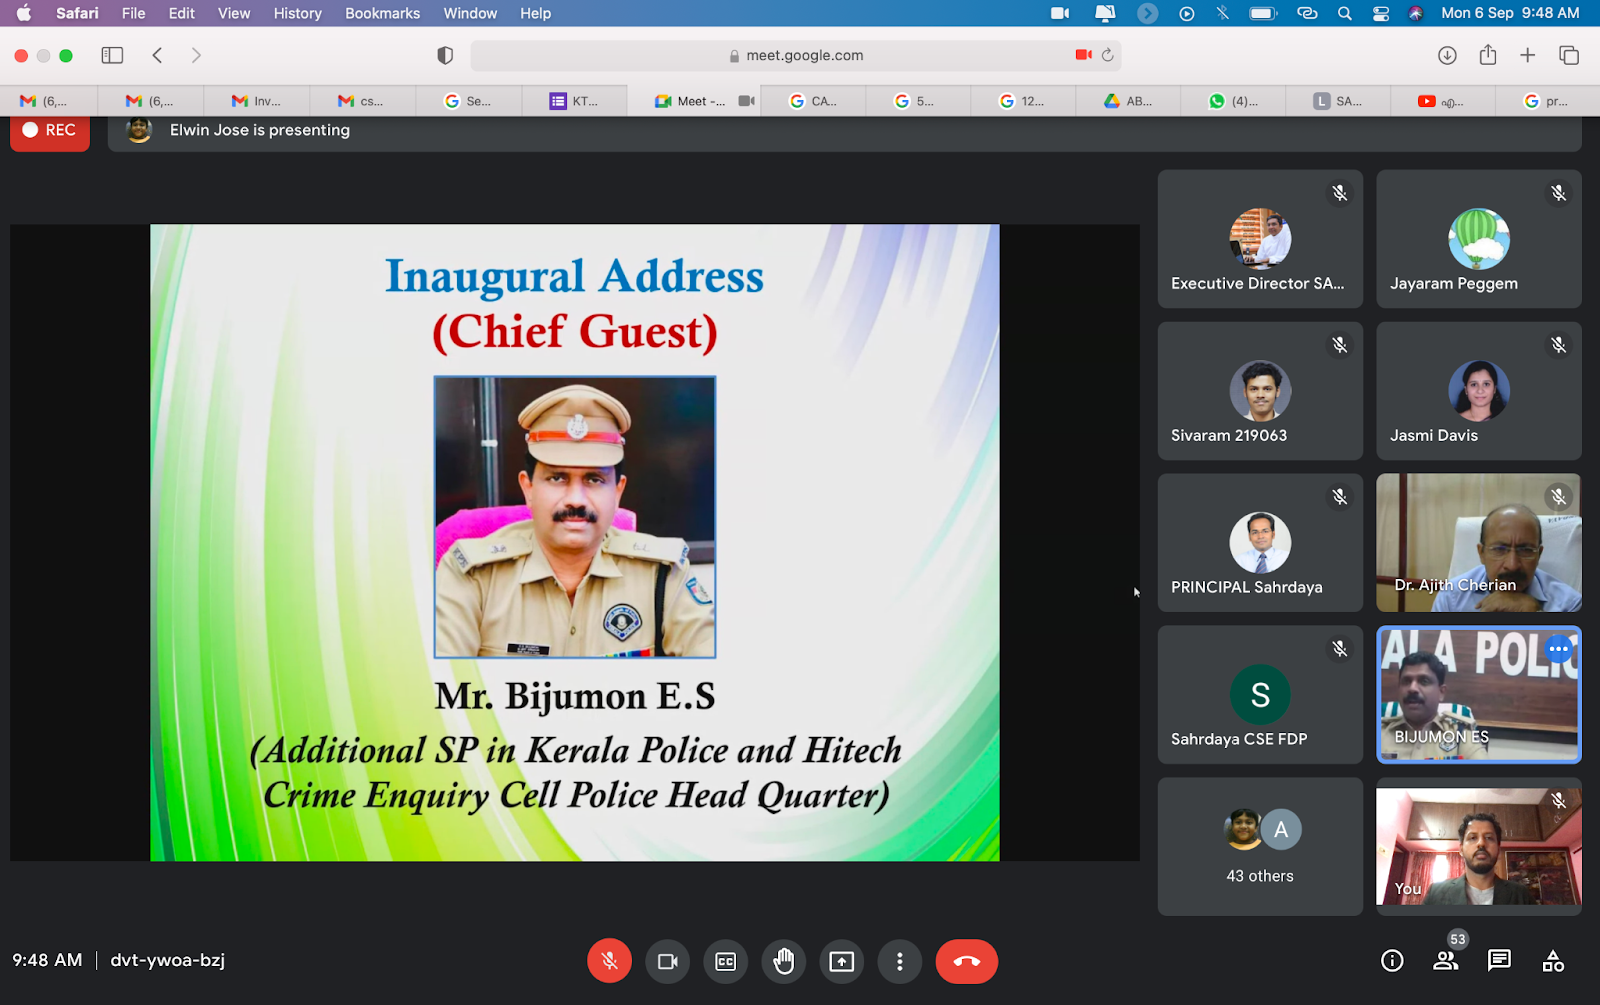Open the More options menu
The height and width of the screenshot is (1005, 1600).
(x=899, y=961)
